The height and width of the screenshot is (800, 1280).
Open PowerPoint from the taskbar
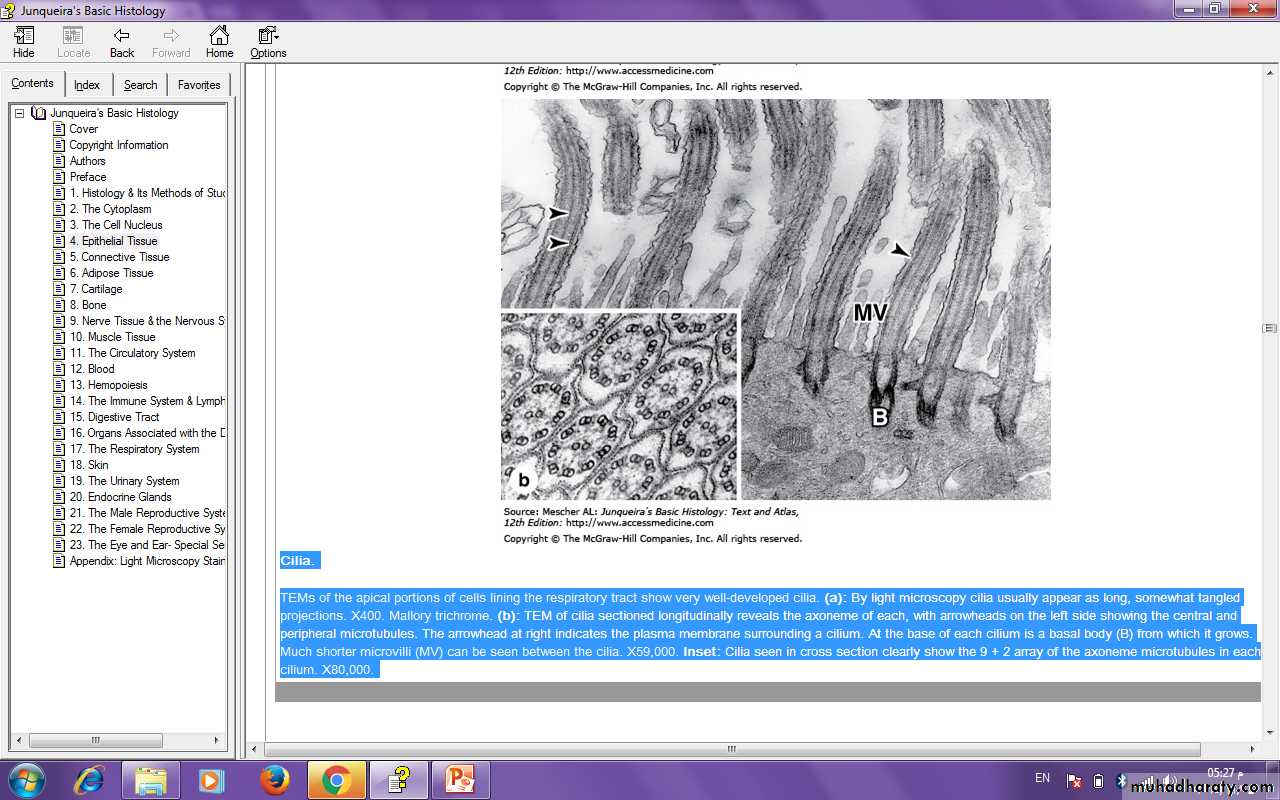point(460,779)
